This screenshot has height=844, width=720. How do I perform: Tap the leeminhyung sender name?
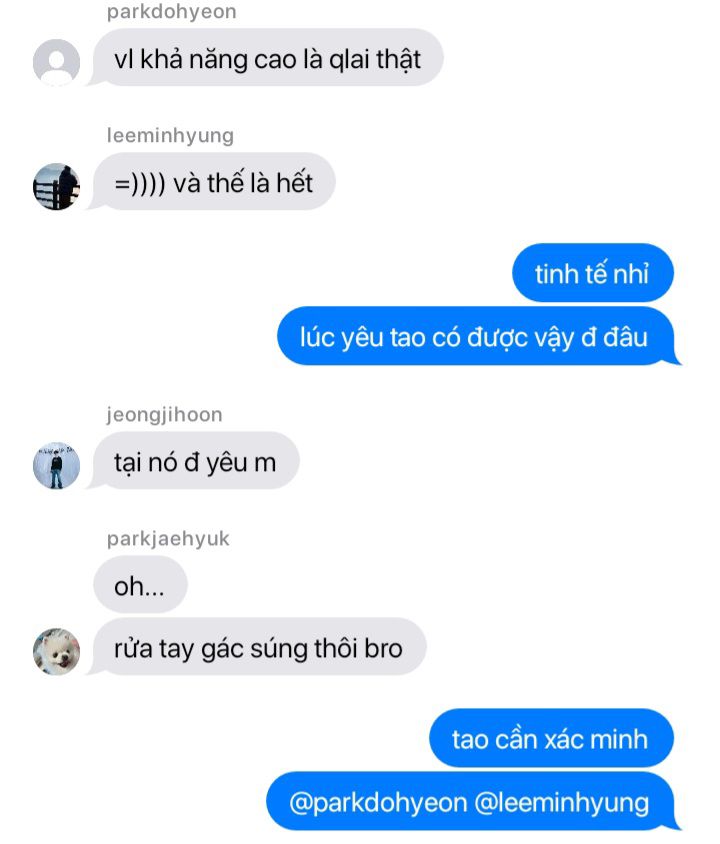(170, 135)
